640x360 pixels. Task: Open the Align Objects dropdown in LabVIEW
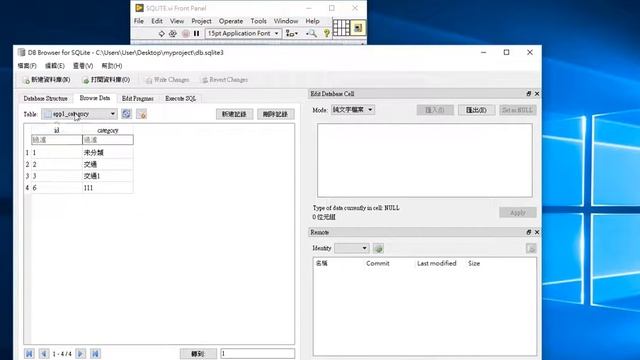pyautogui.click(x=291, y=33)
